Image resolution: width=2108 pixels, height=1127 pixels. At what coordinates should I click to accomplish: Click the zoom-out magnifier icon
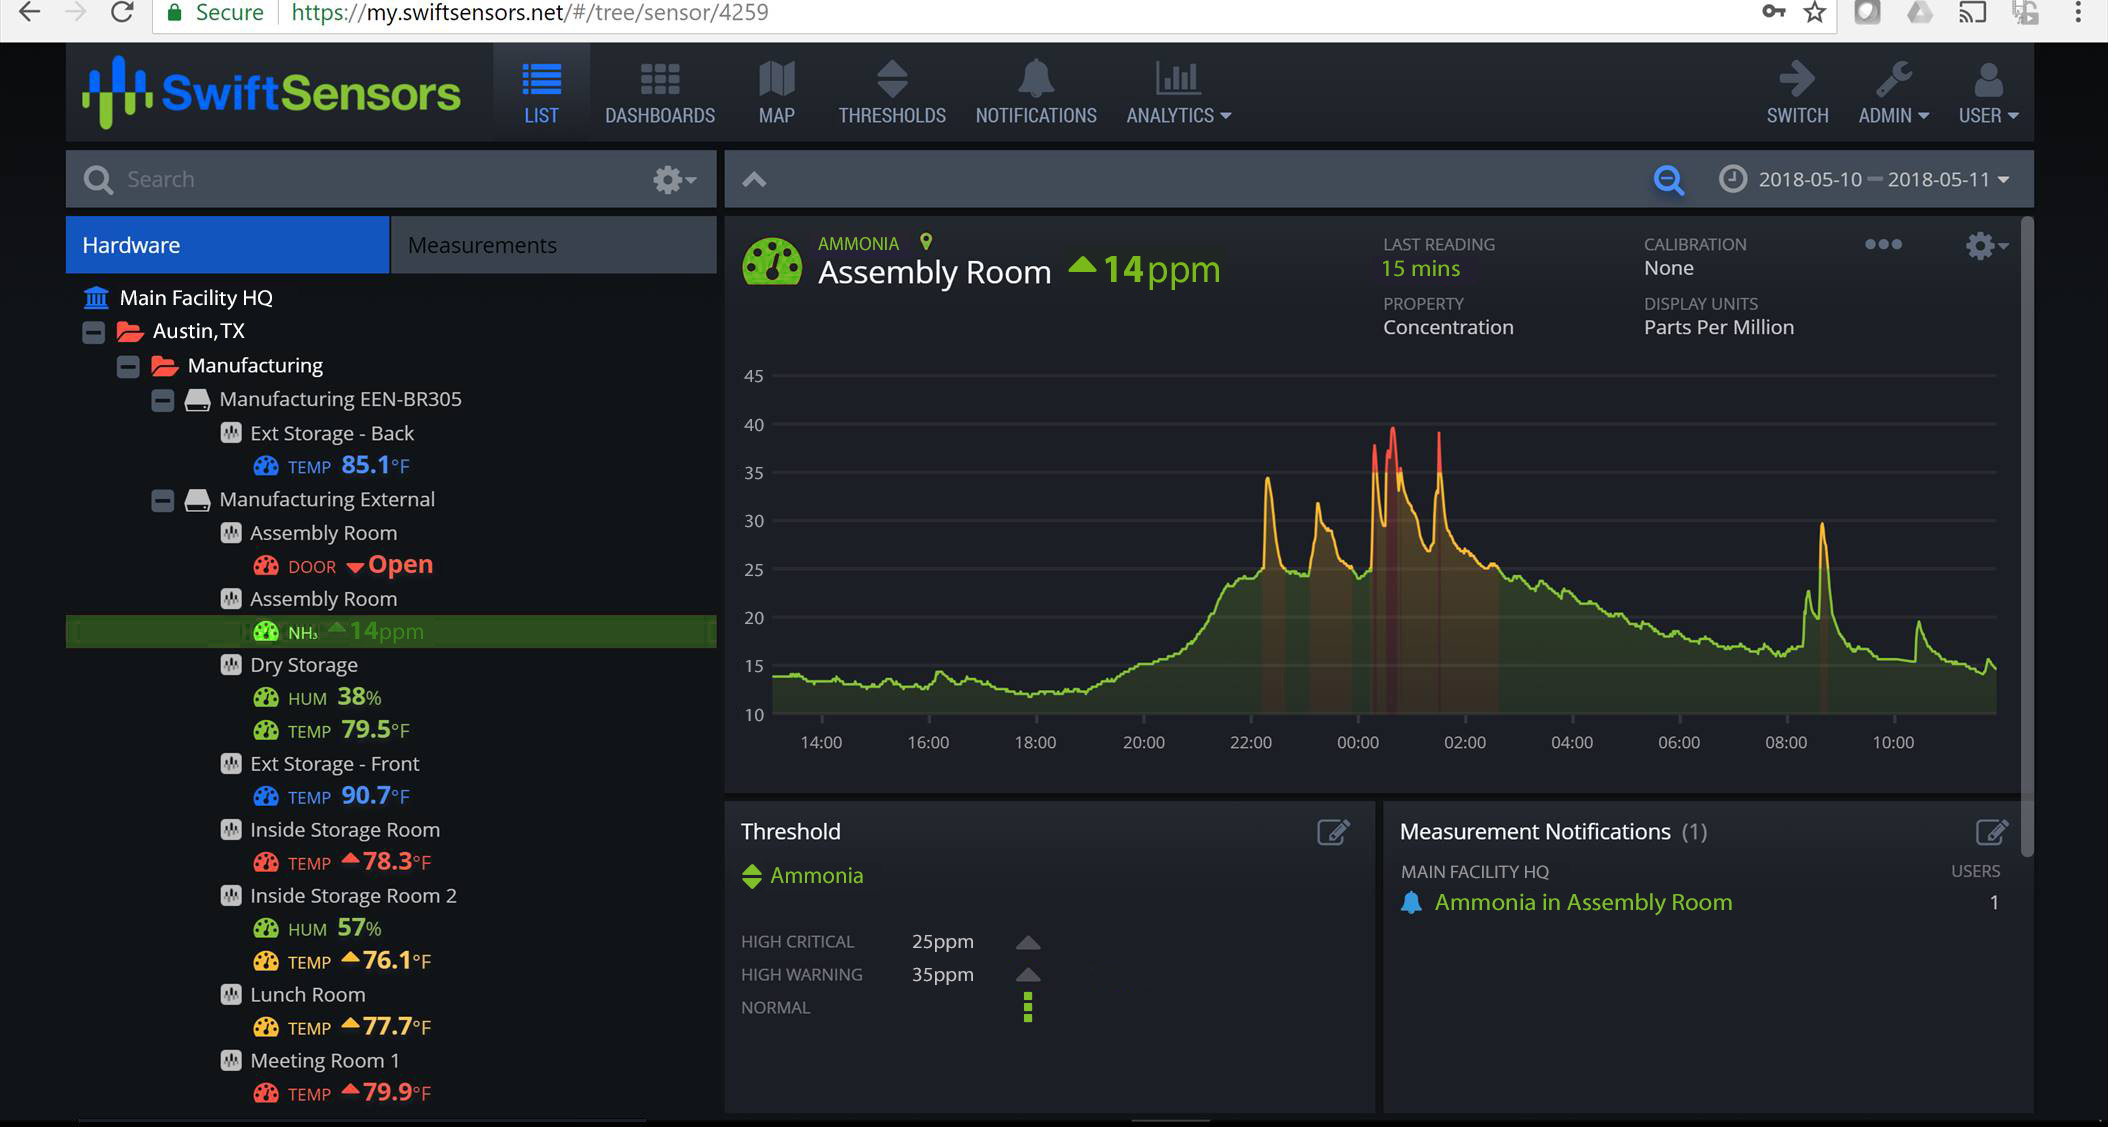[x=1668, y=180]
